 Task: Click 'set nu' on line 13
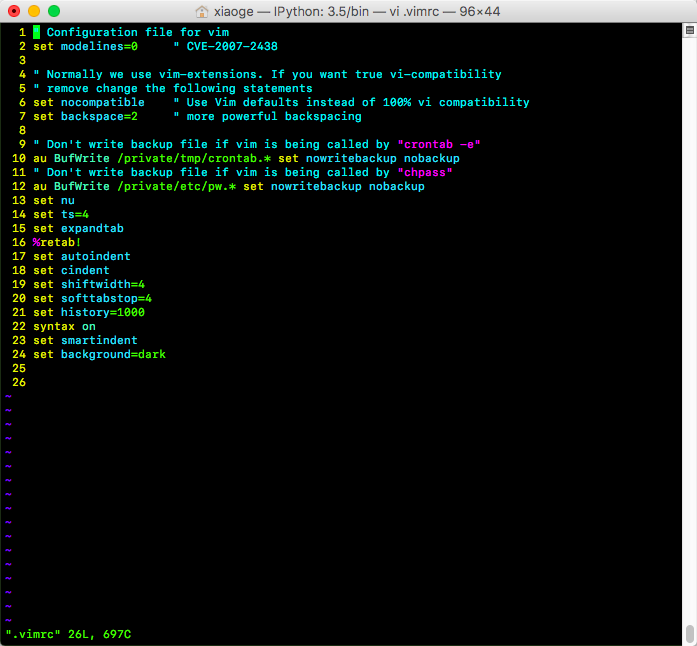click(x=54, y=201)
